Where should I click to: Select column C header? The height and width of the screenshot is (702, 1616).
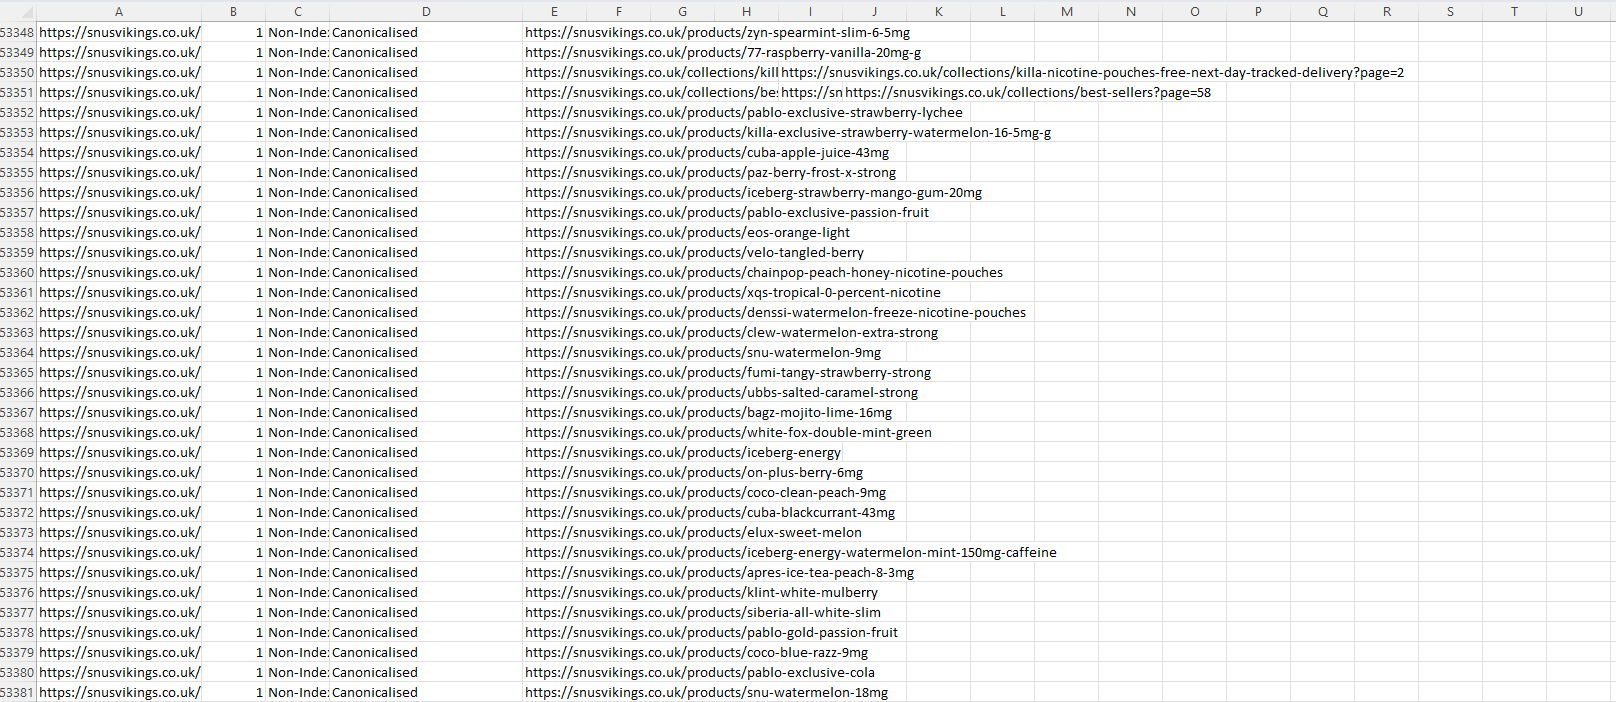click(x=298, y=11)
